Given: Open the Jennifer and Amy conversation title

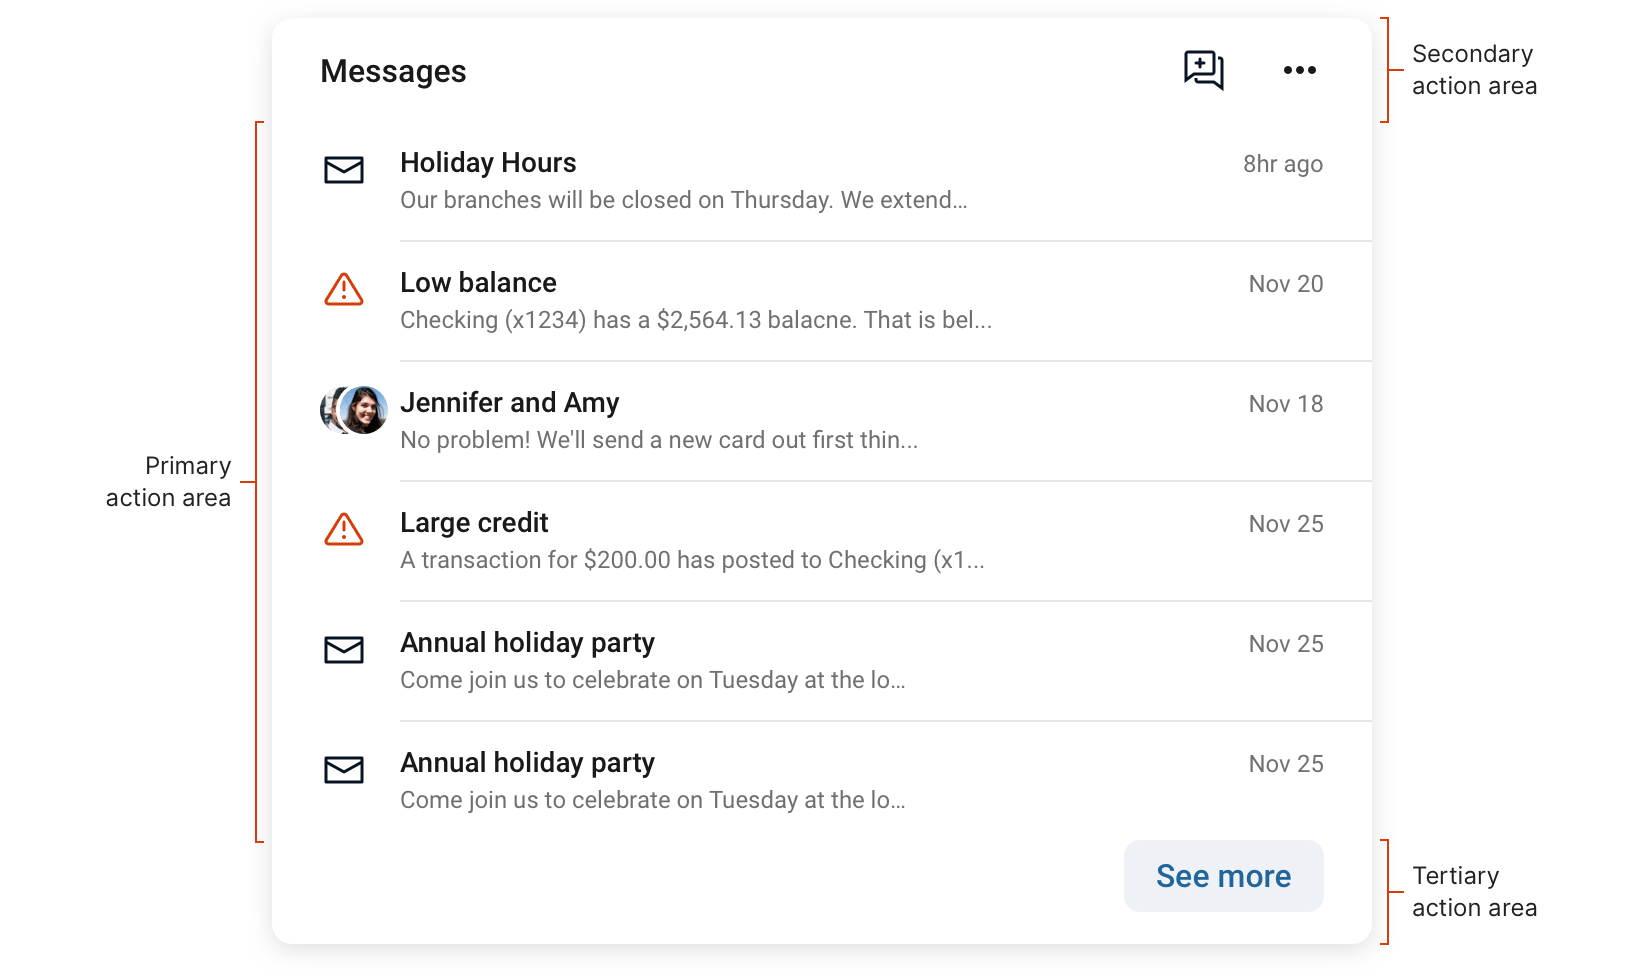Looking at the screenshot, I should 509,403.
